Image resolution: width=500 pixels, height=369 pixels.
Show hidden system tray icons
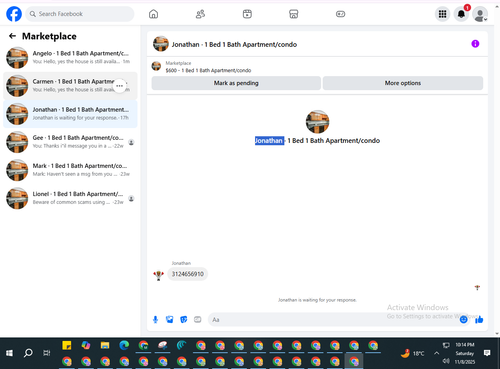point(436,353)
